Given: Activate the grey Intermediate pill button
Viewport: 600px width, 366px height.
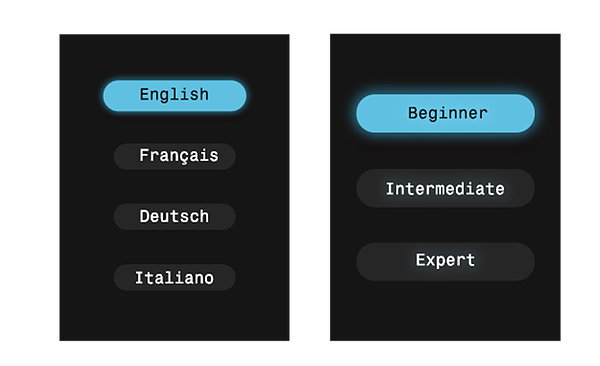Looking at the screenshot, I should (x=445, y=188).
